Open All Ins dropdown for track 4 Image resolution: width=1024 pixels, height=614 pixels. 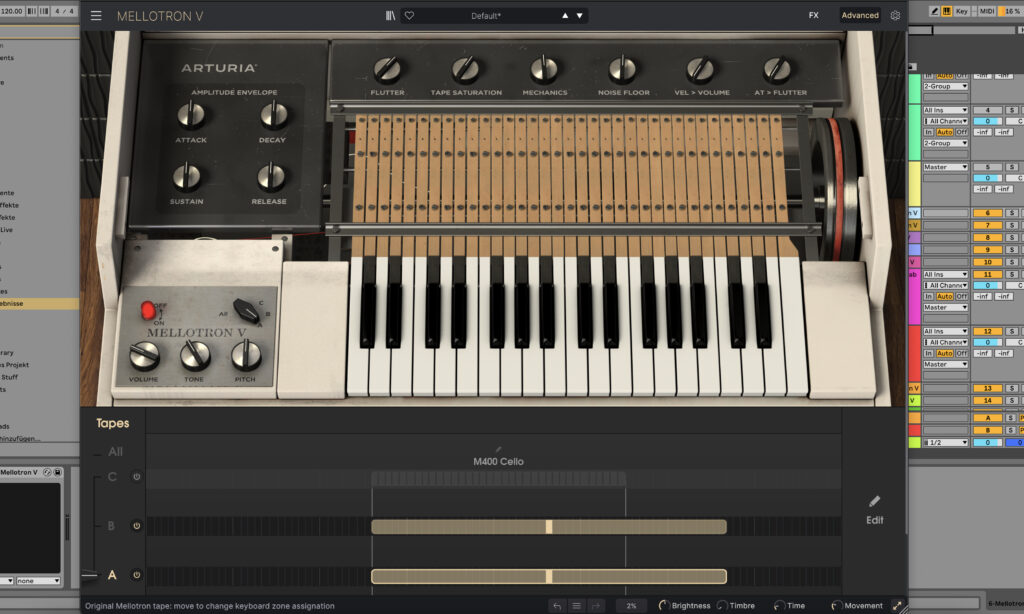[x=945, y=110]
